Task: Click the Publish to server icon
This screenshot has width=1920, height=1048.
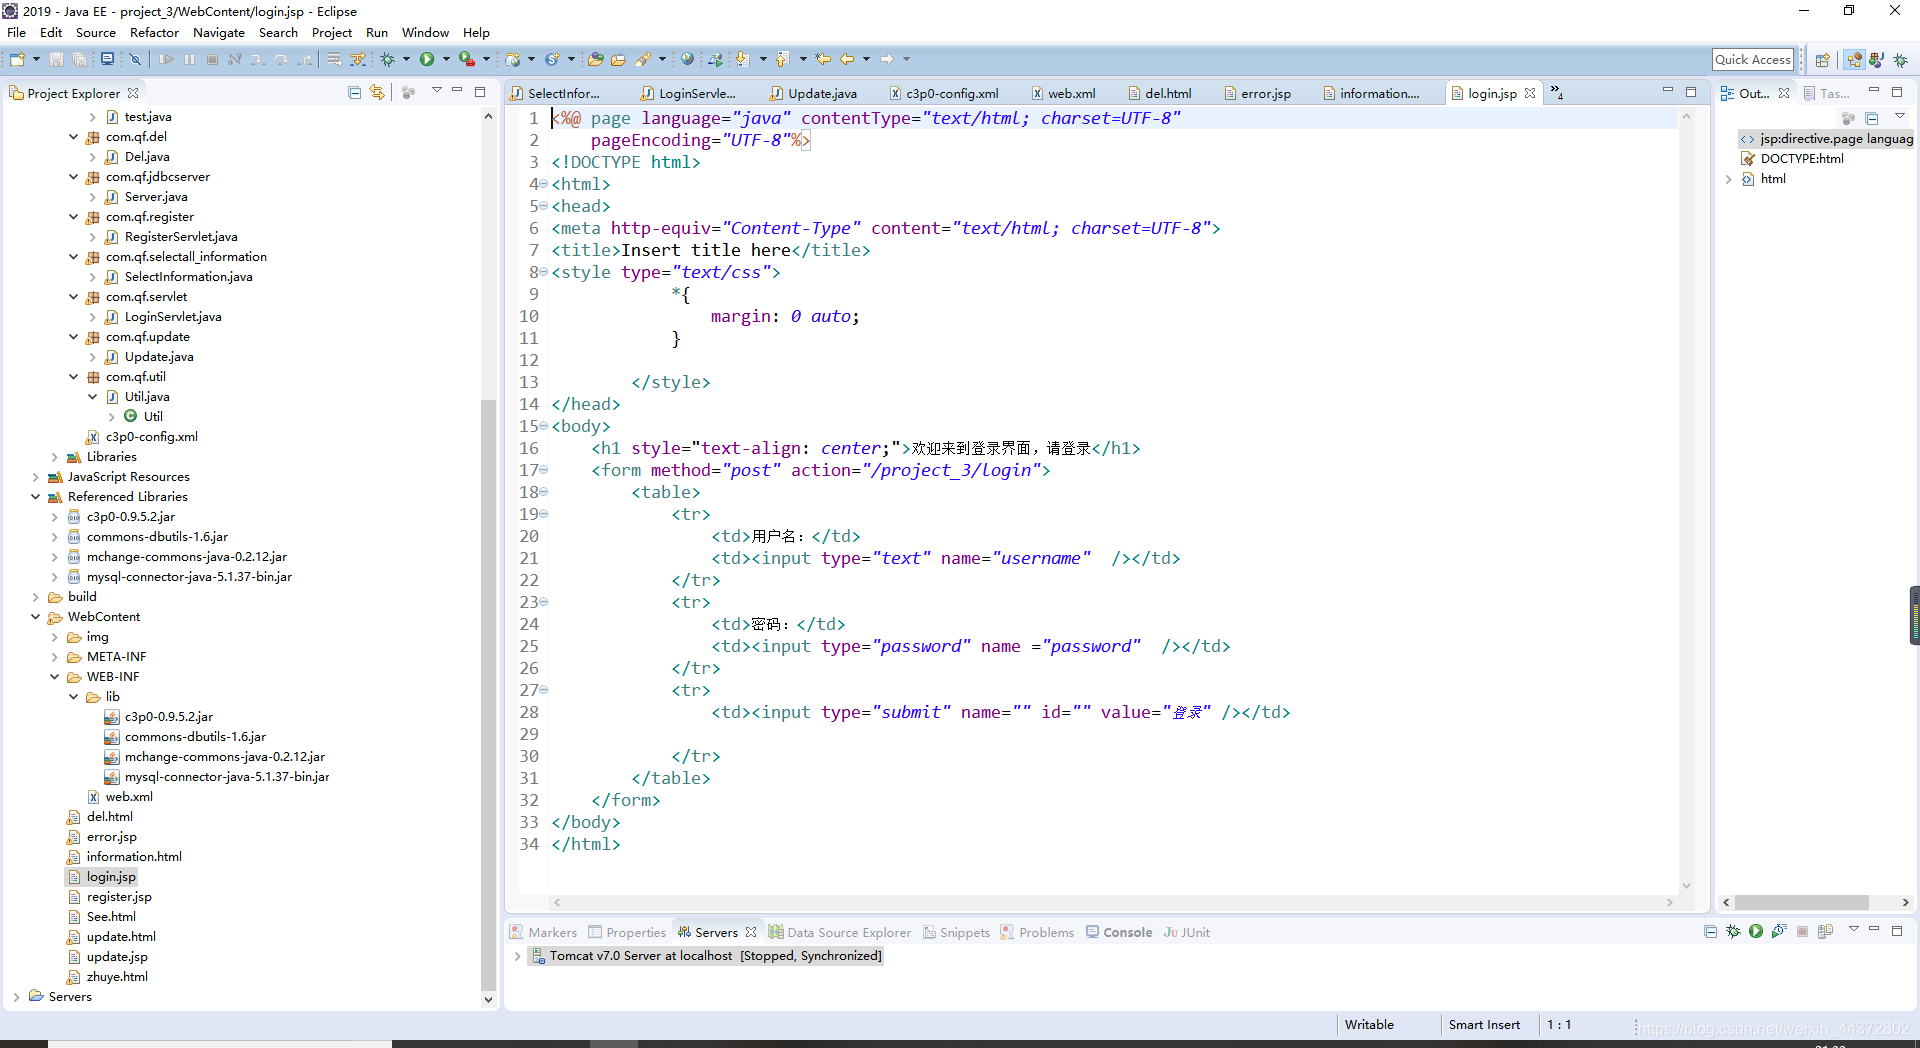Action: (1825, 931)
